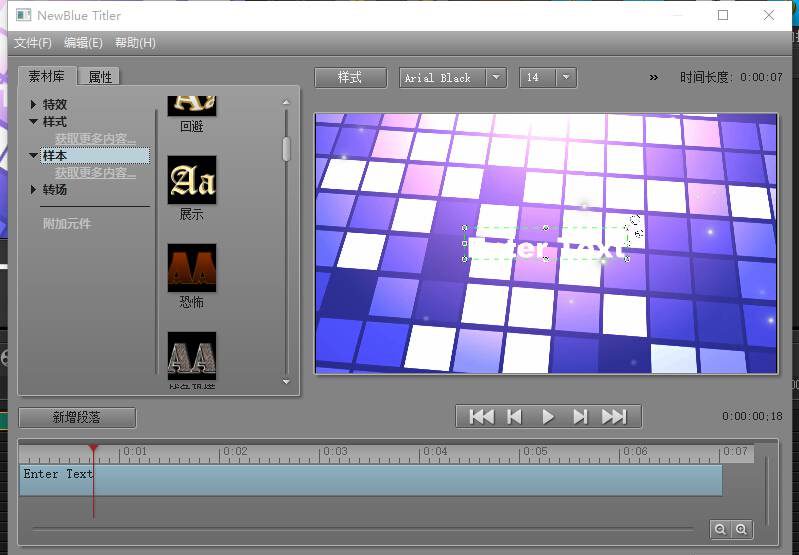799x555 pixels.
Task: Open the font size 14 dropdown
Action: tap(566, 77)
